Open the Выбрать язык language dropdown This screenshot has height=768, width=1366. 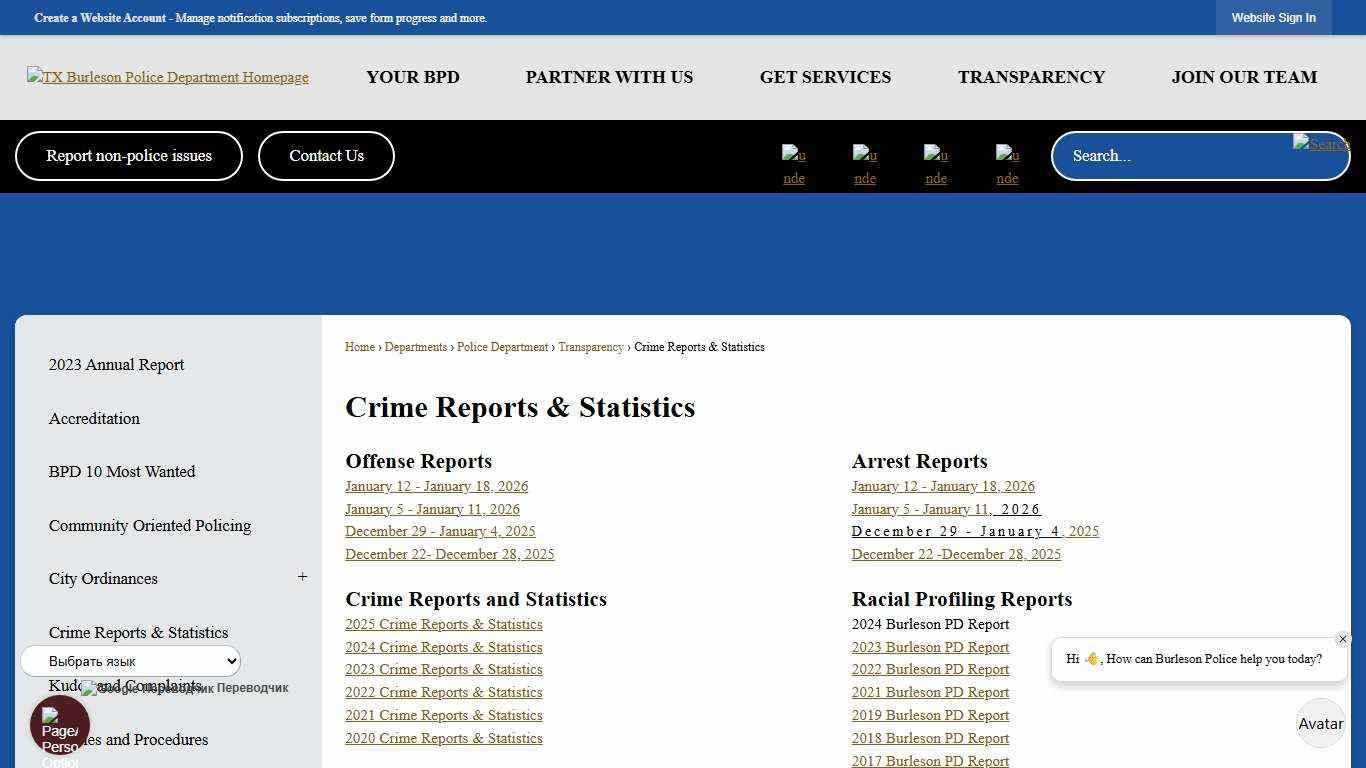(x=130, y=660)
